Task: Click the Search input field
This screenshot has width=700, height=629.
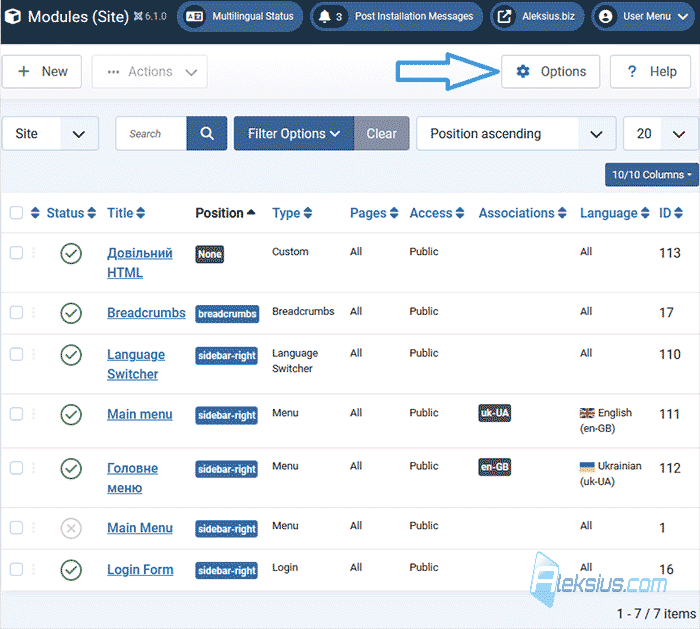Action: click(x=151, y=133)
